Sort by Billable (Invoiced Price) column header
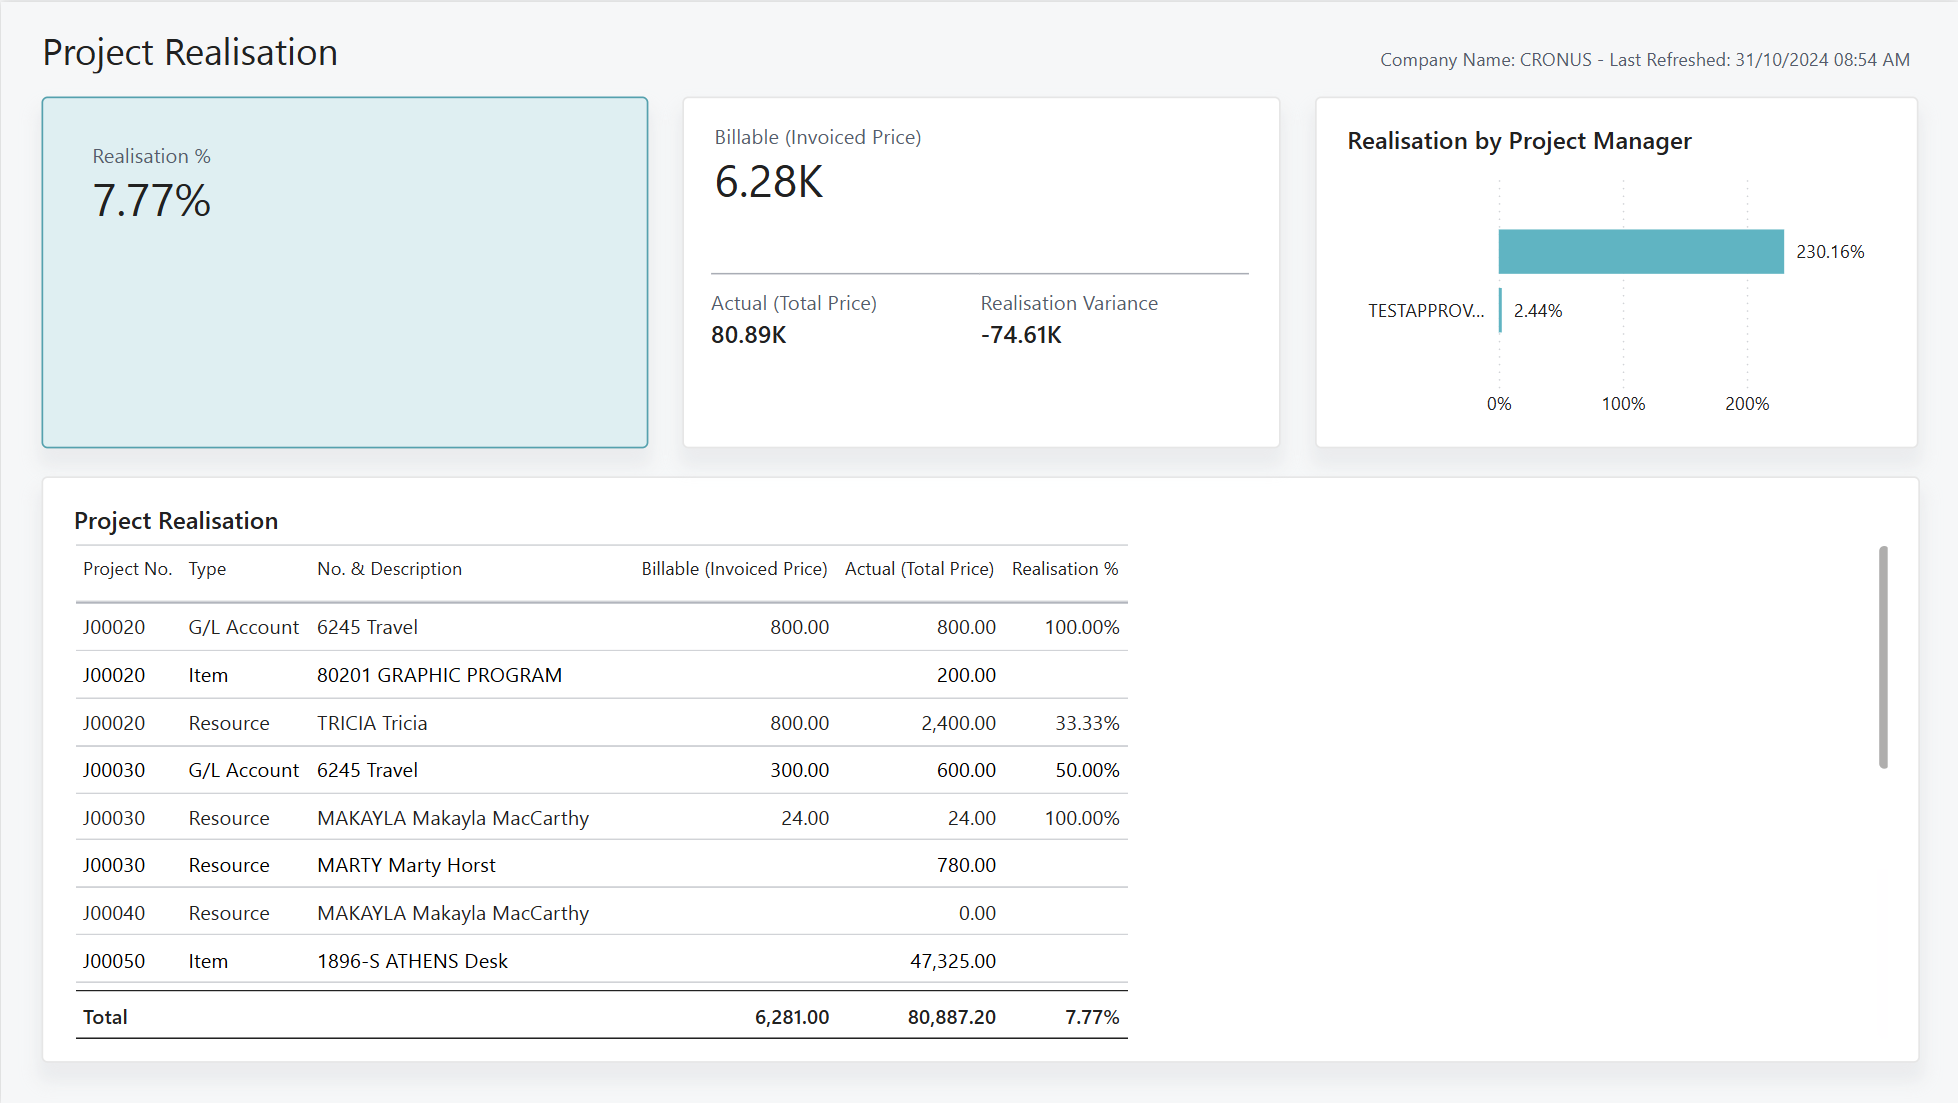Screen dimensions: 1958x1103 tap(734, 569)
